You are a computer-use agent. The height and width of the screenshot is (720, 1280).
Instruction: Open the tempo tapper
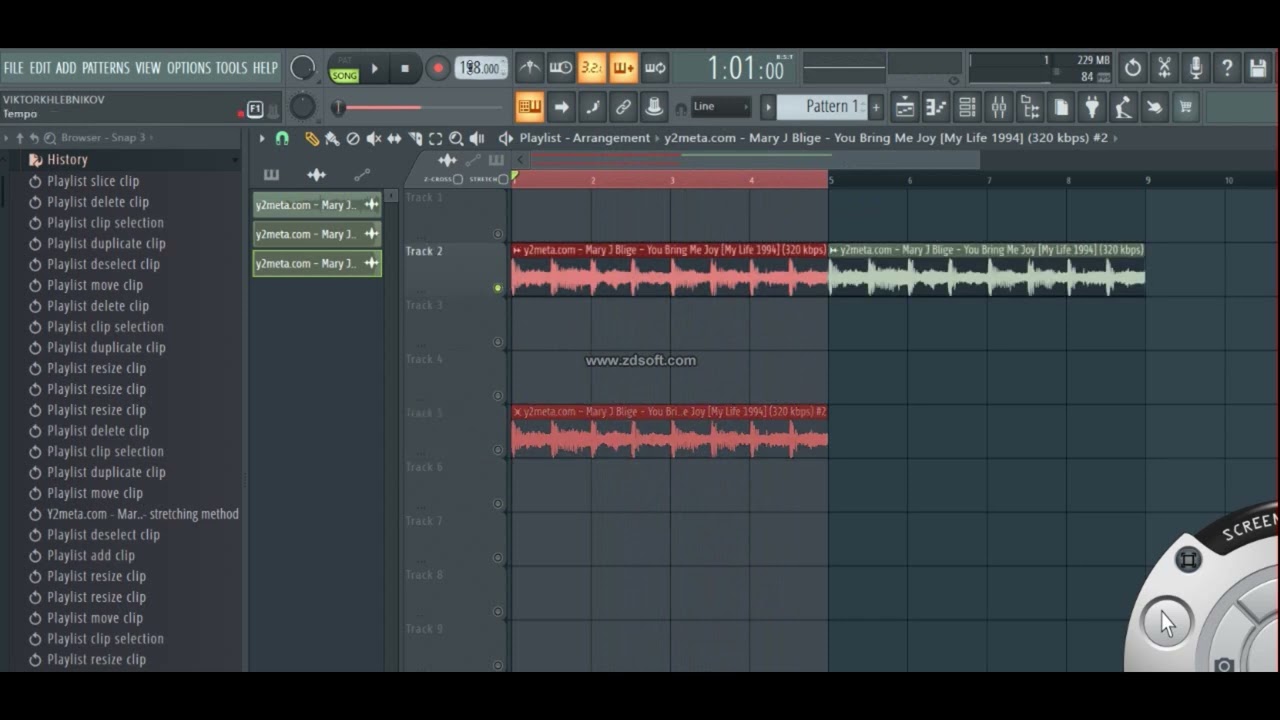click(x=1123, y=106)
